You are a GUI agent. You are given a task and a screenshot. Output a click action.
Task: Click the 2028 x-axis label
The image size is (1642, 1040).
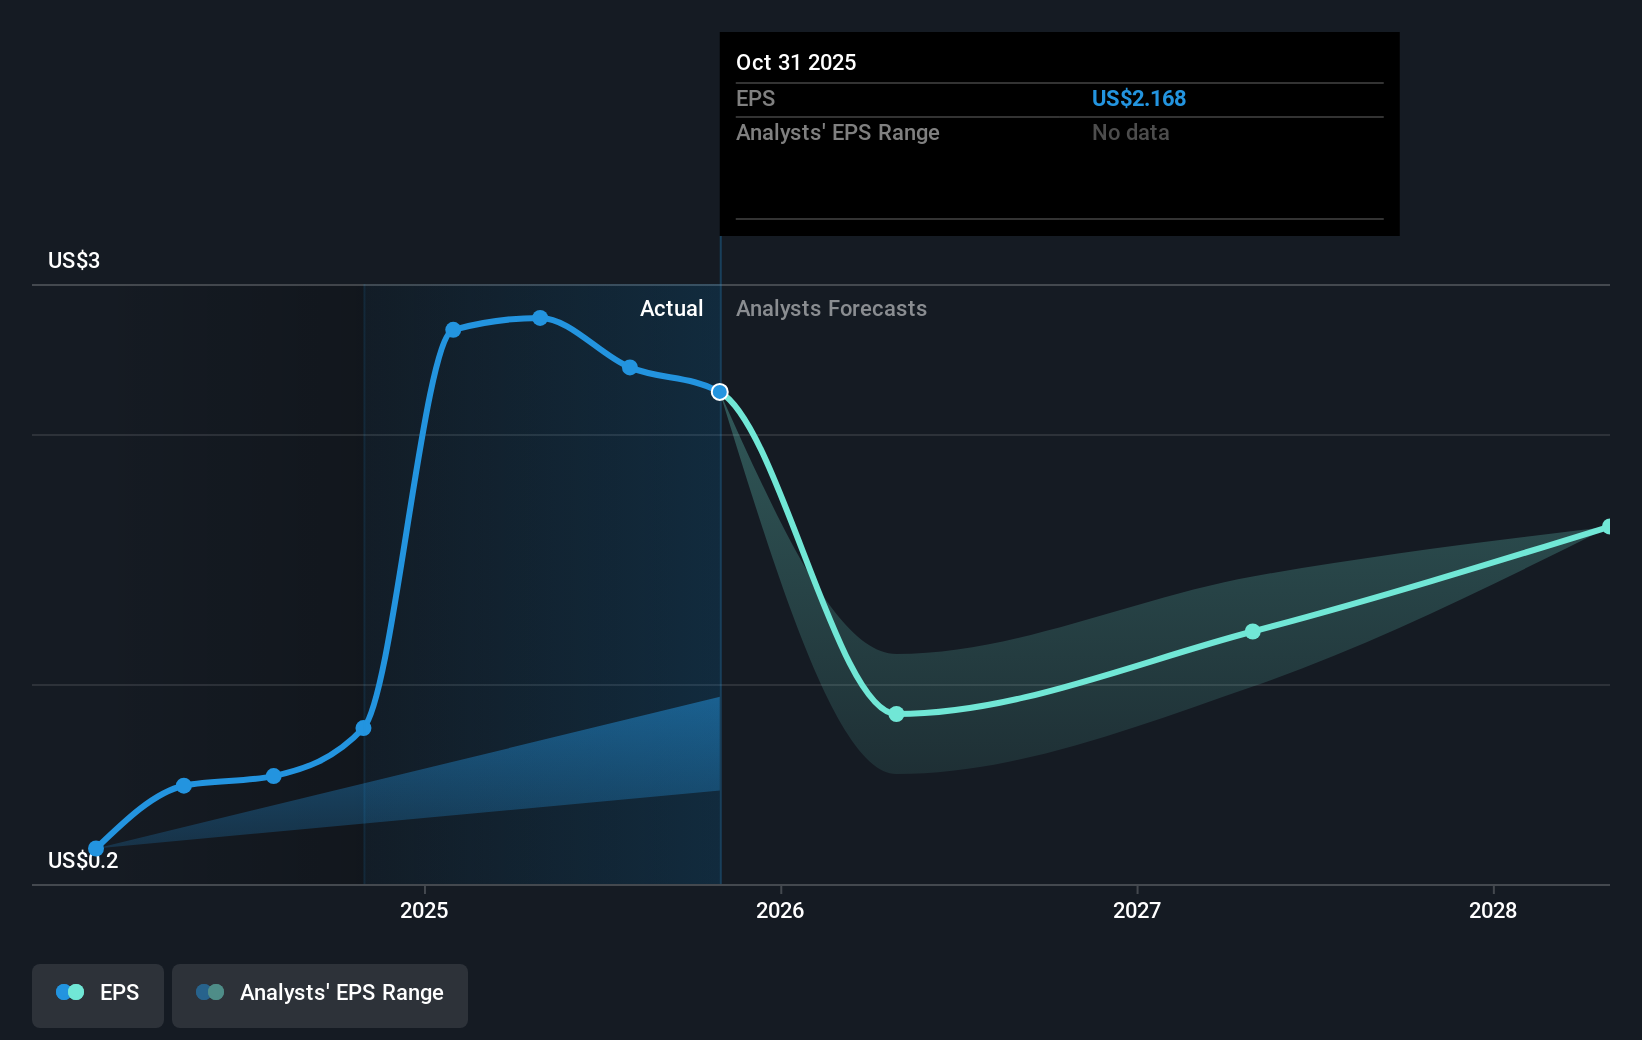[1493, 910]
